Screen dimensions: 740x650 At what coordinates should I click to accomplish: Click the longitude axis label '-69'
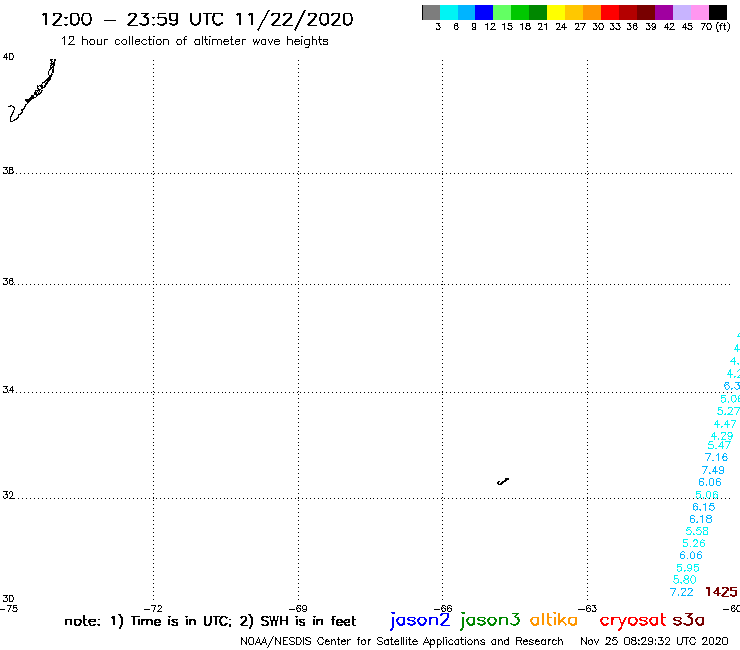(298, 609)
